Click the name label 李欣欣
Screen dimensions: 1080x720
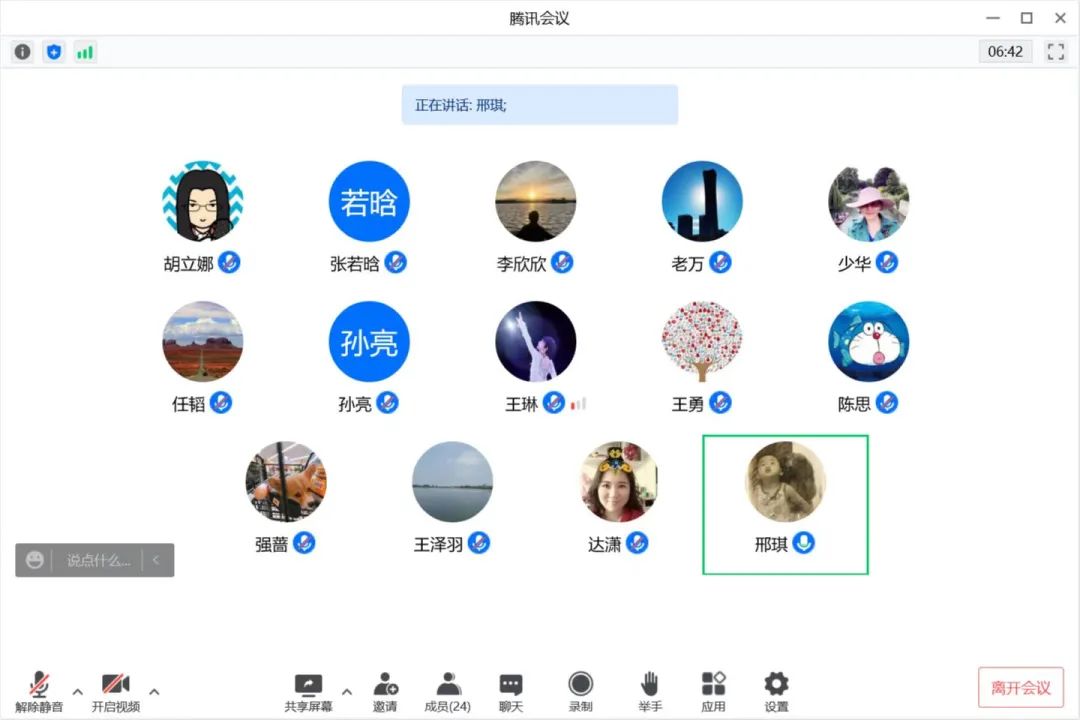pyautogui.click(x=521, y=264)
